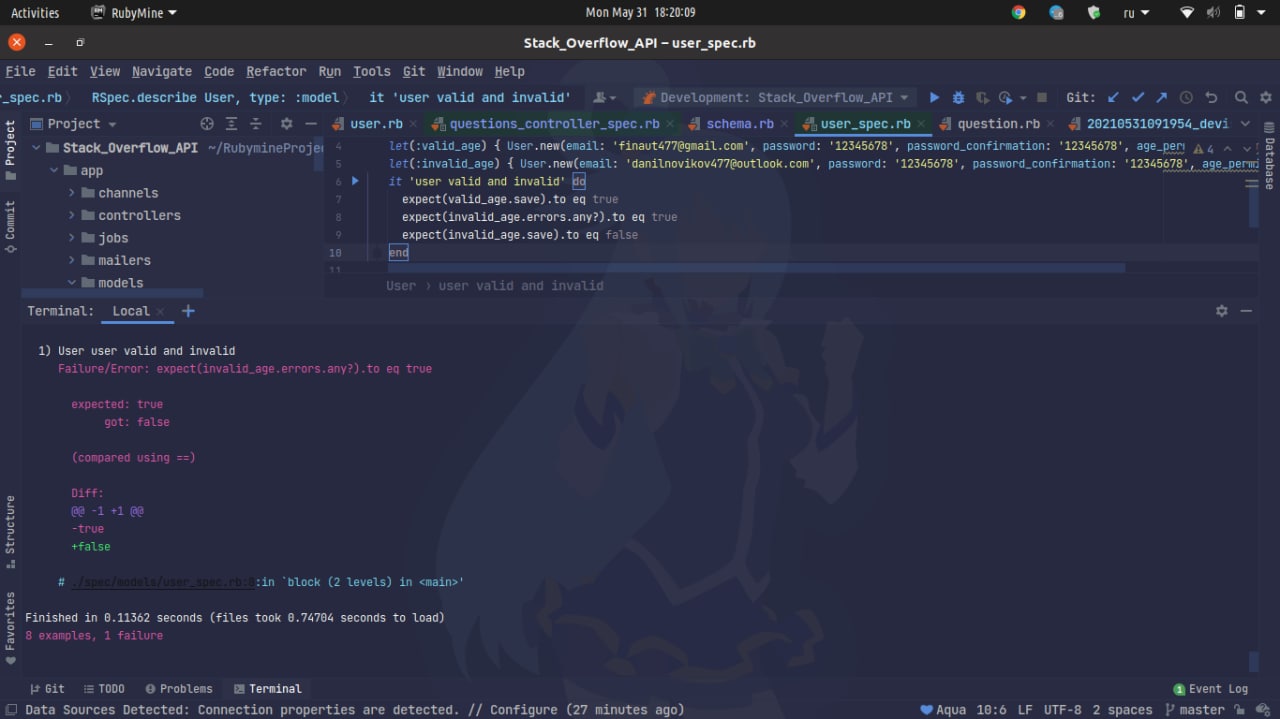Show hidden editor tabs dropdown arrow

pos(1245,124)
